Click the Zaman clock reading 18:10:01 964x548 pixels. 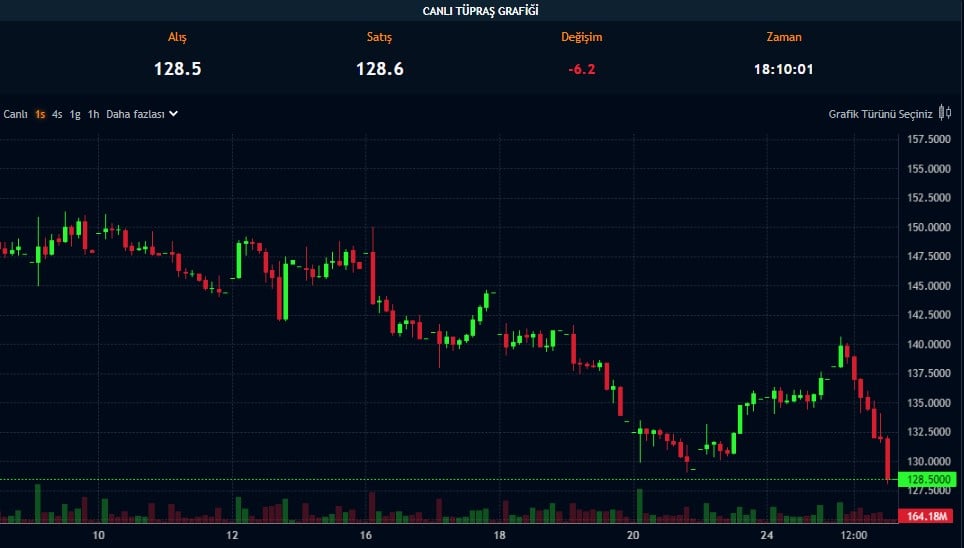(784, 69)
